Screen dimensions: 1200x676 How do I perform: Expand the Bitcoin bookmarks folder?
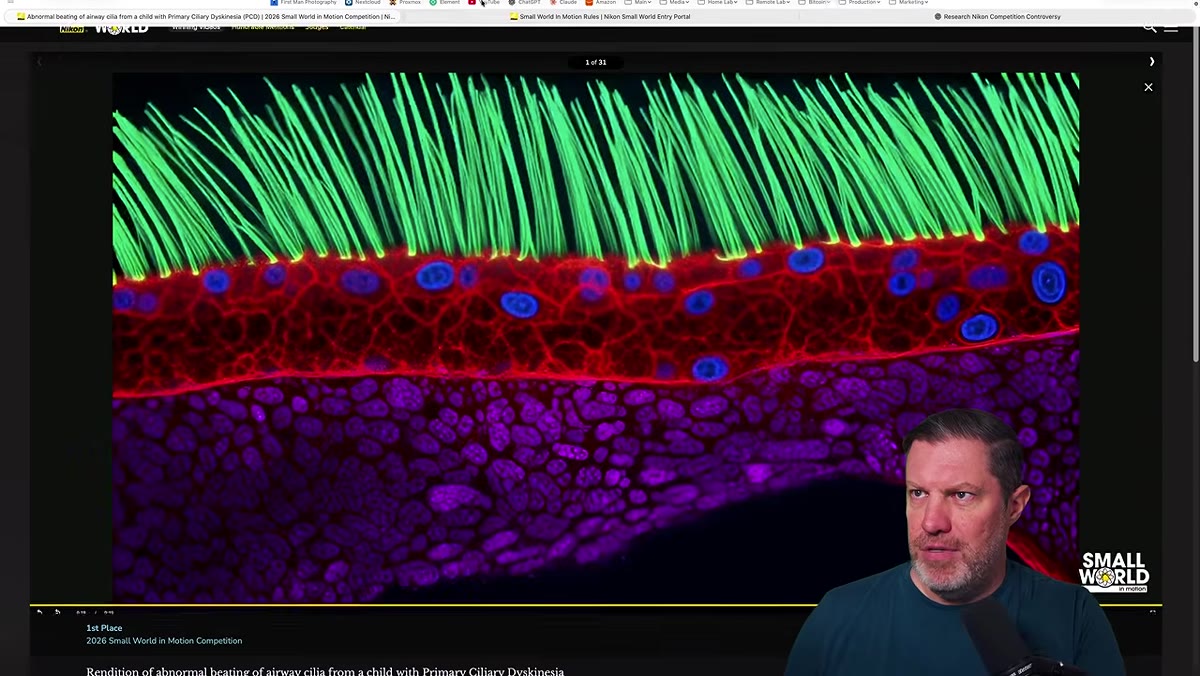[816, 3]
